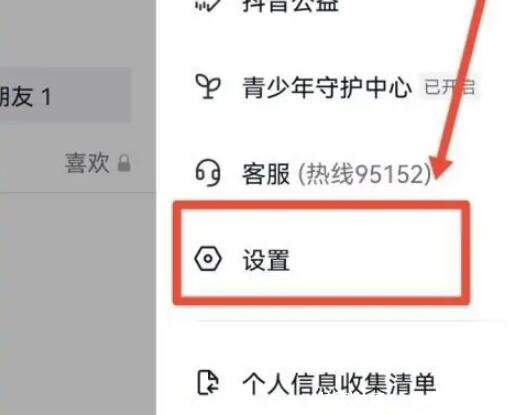This screenshot has width=522, height=415.
Task: Tap the document icon beside 个人信息收集清单
Action: [208, 383]
